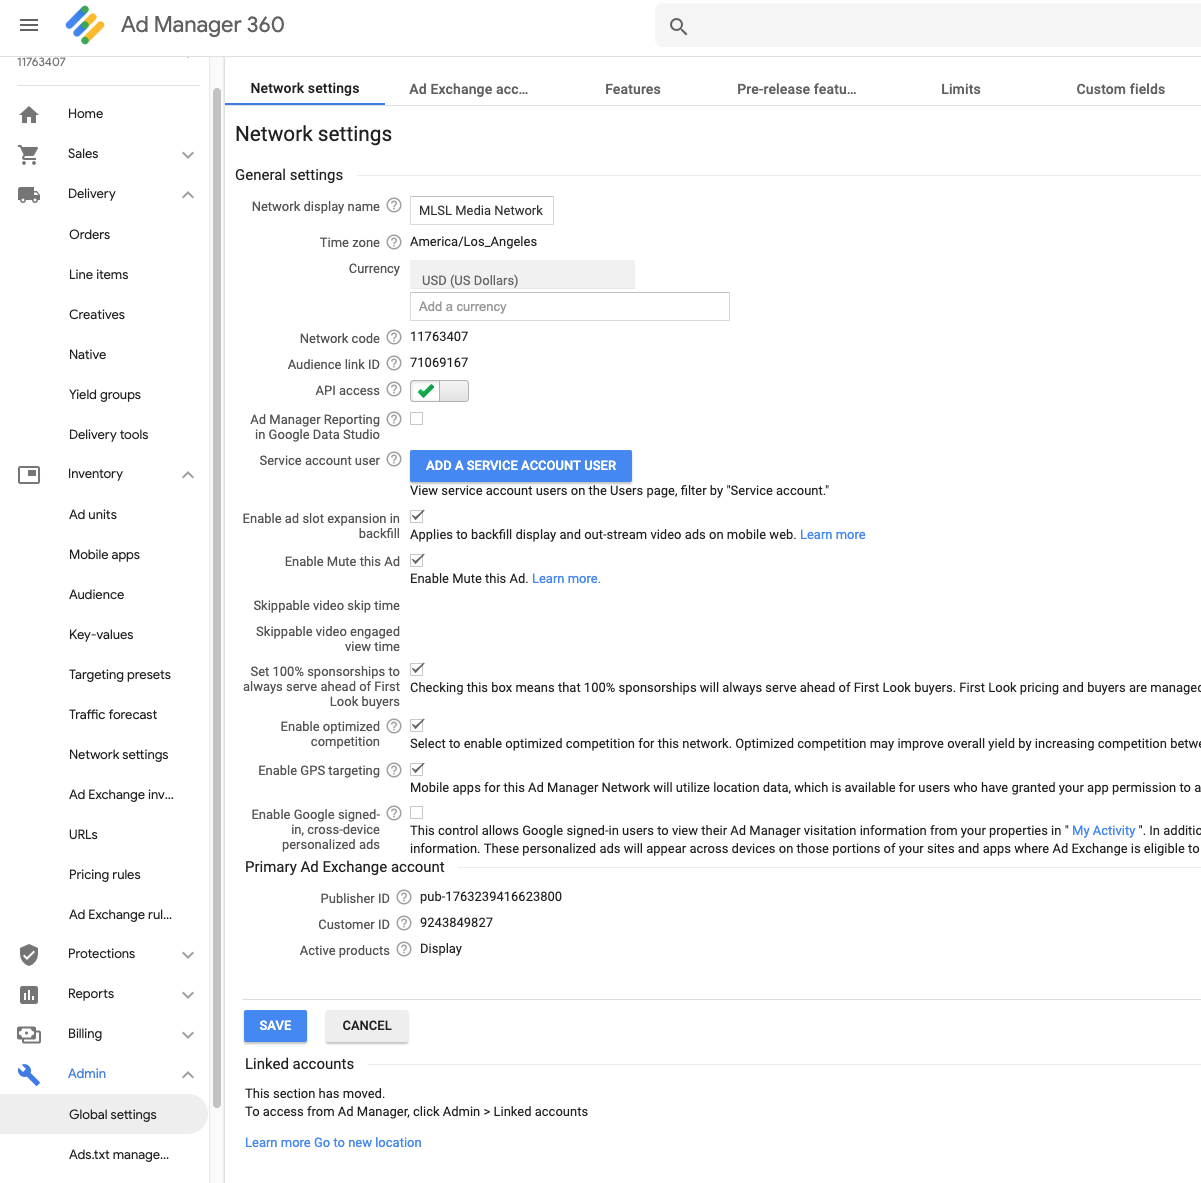Image resolution: width=1201 pixels, height=1183 pixels.
Task: Click Add a Service Account User button
Action: pos(520,466)
